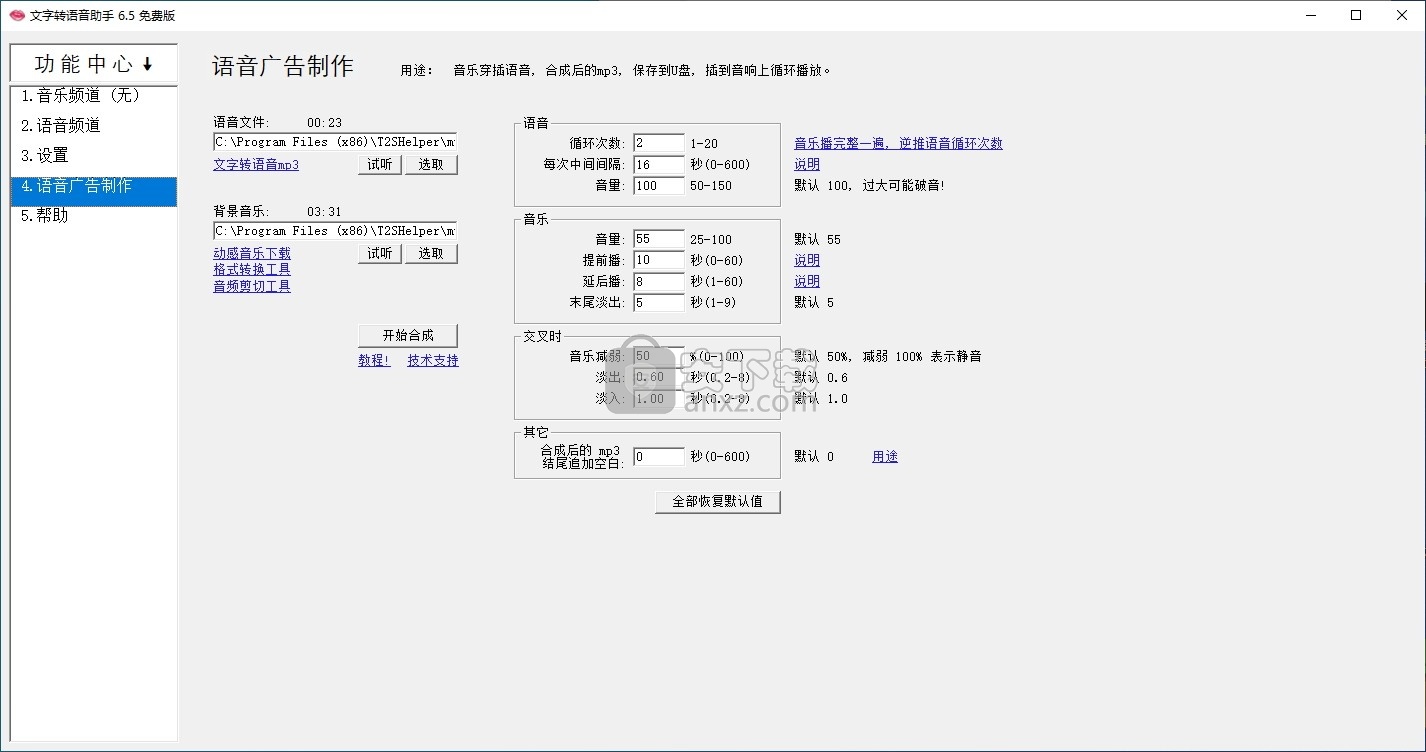Go to 3.设置 in sidebar
Screen dimensions: 1426x752
tap(94, 156)
